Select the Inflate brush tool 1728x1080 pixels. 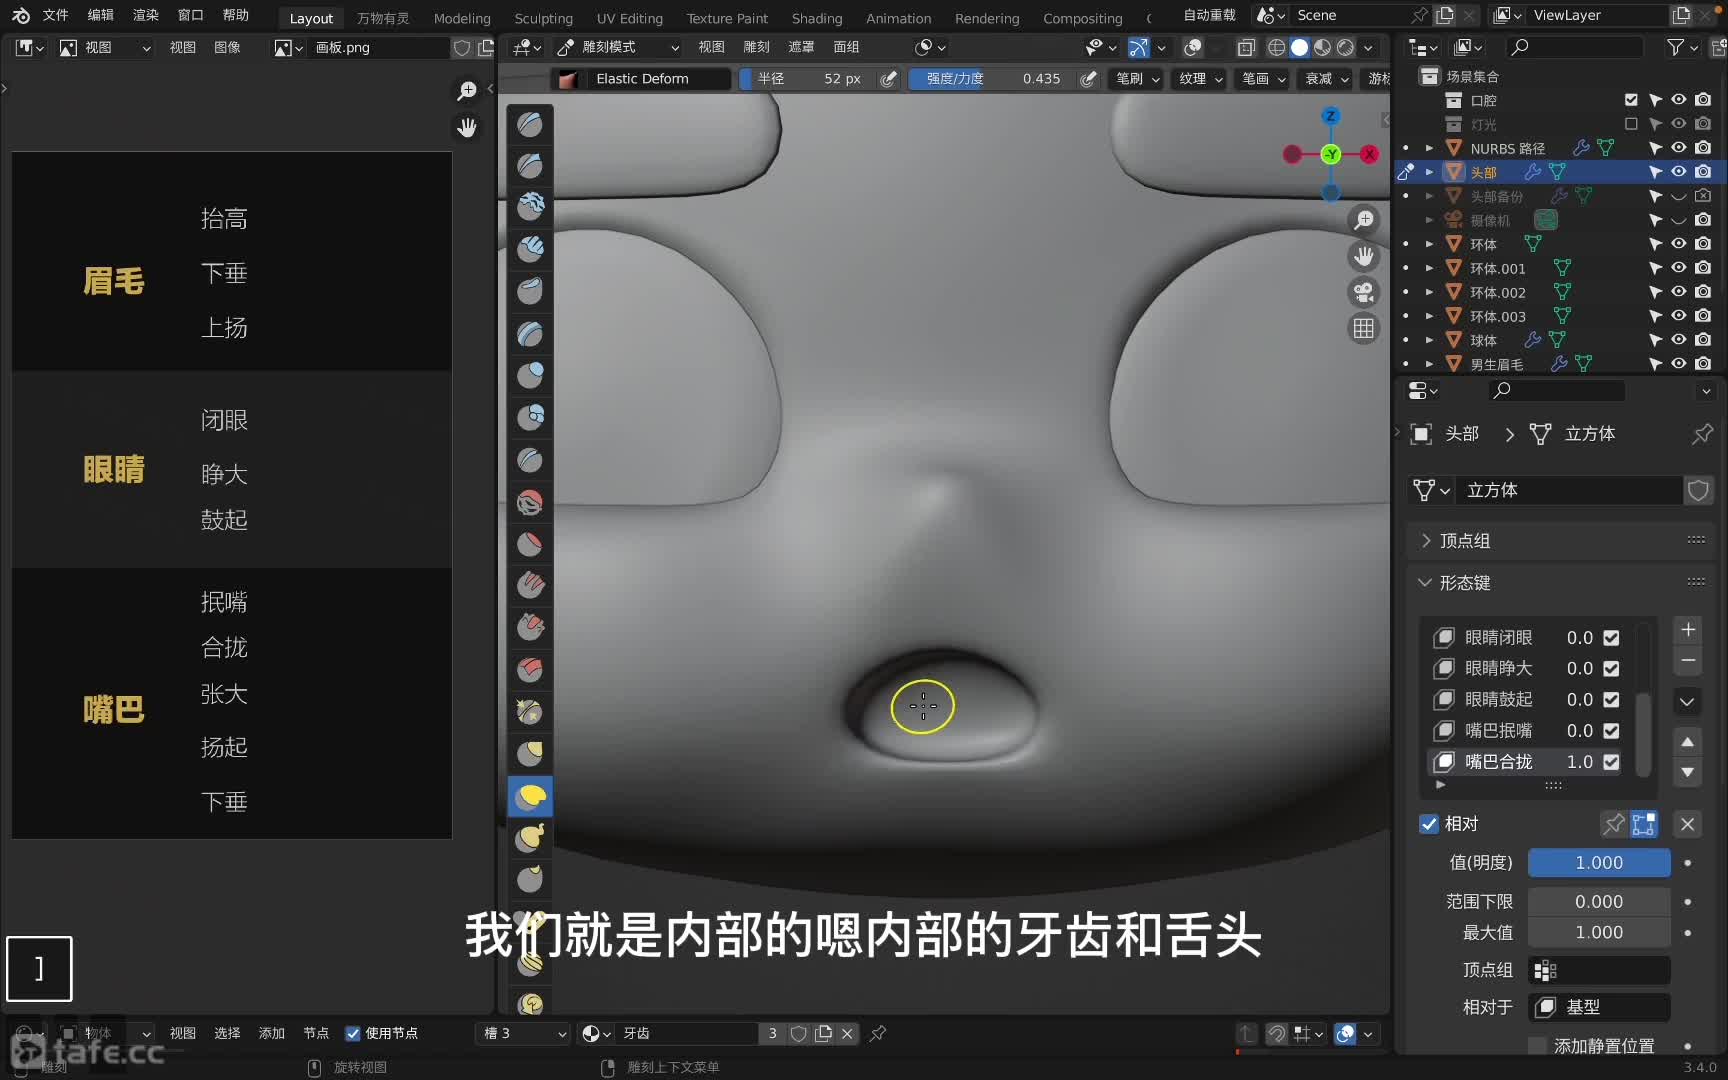(530, 375)
